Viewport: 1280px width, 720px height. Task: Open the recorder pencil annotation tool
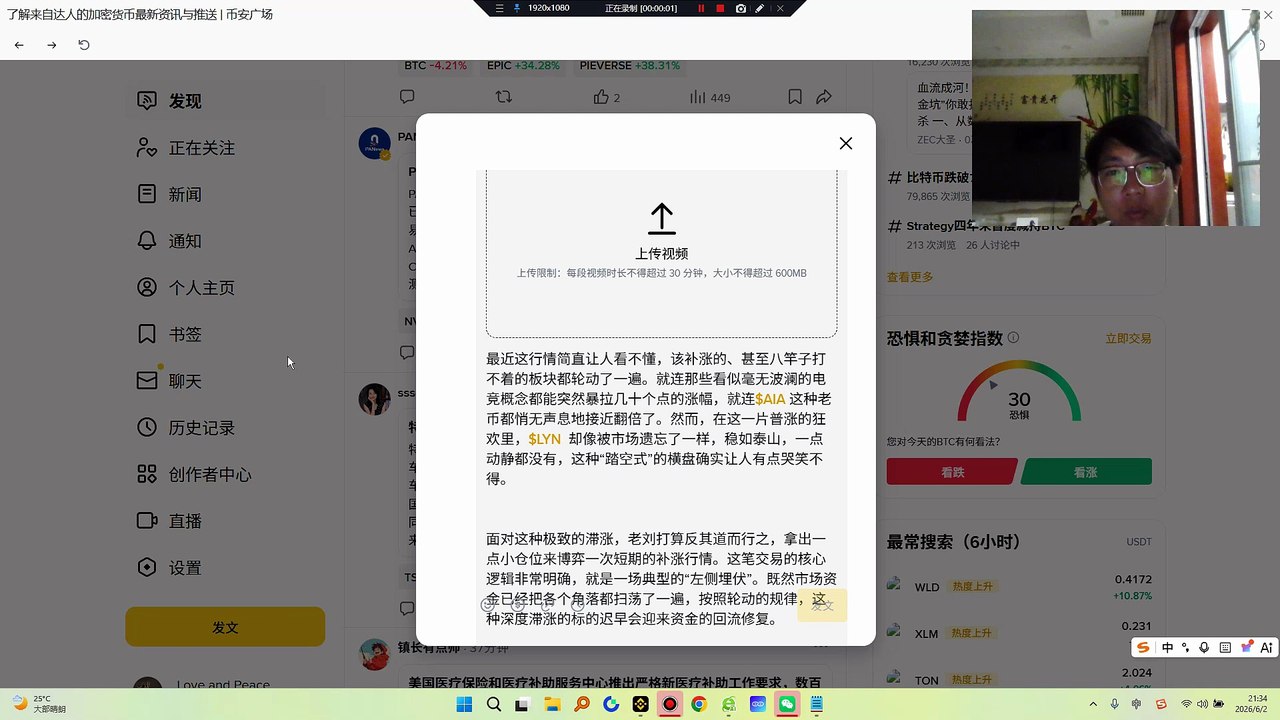point(760,8)
